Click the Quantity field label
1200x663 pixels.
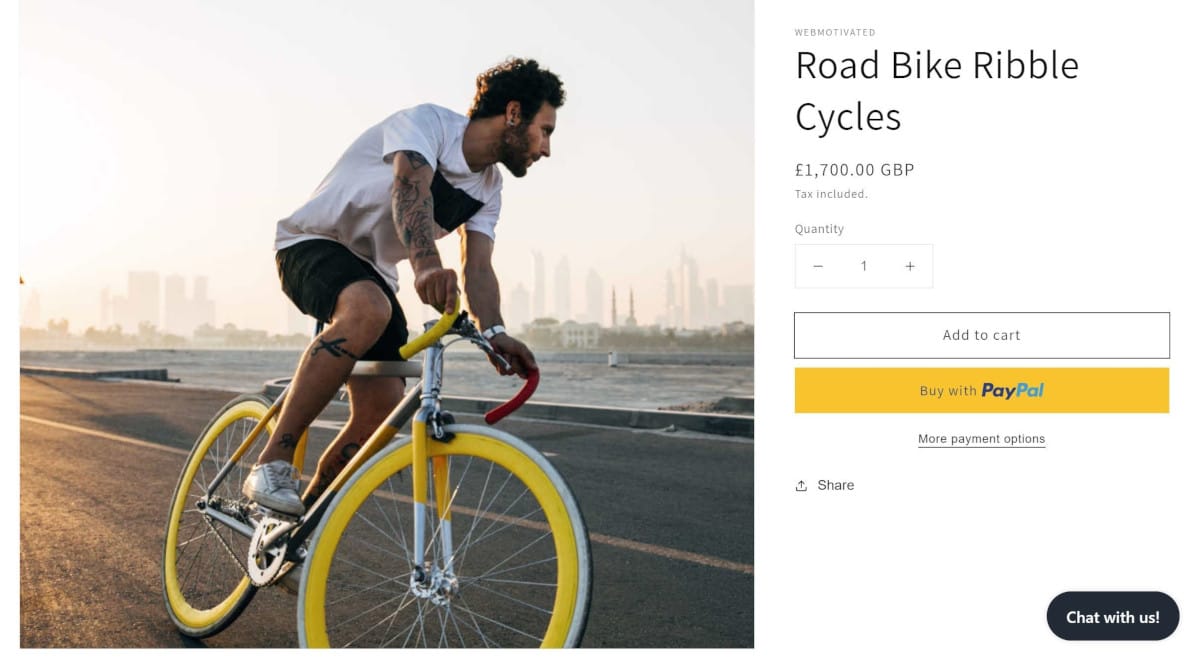[x=819, y=229]
